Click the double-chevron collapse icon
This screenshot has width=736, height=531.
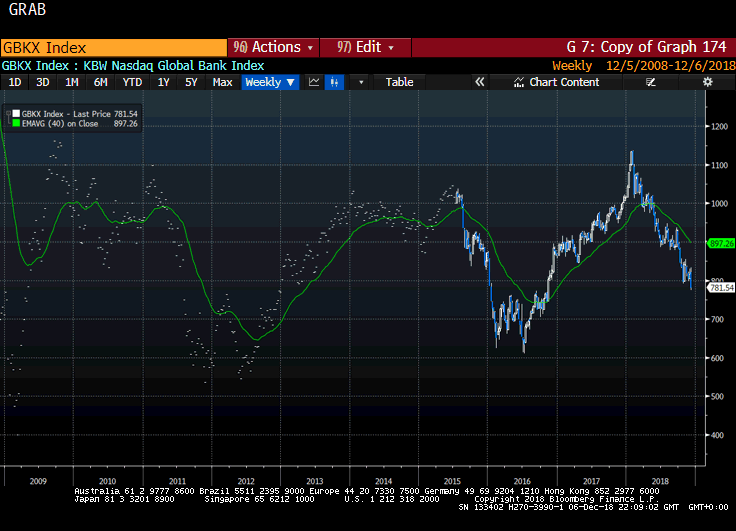(480, 82)
